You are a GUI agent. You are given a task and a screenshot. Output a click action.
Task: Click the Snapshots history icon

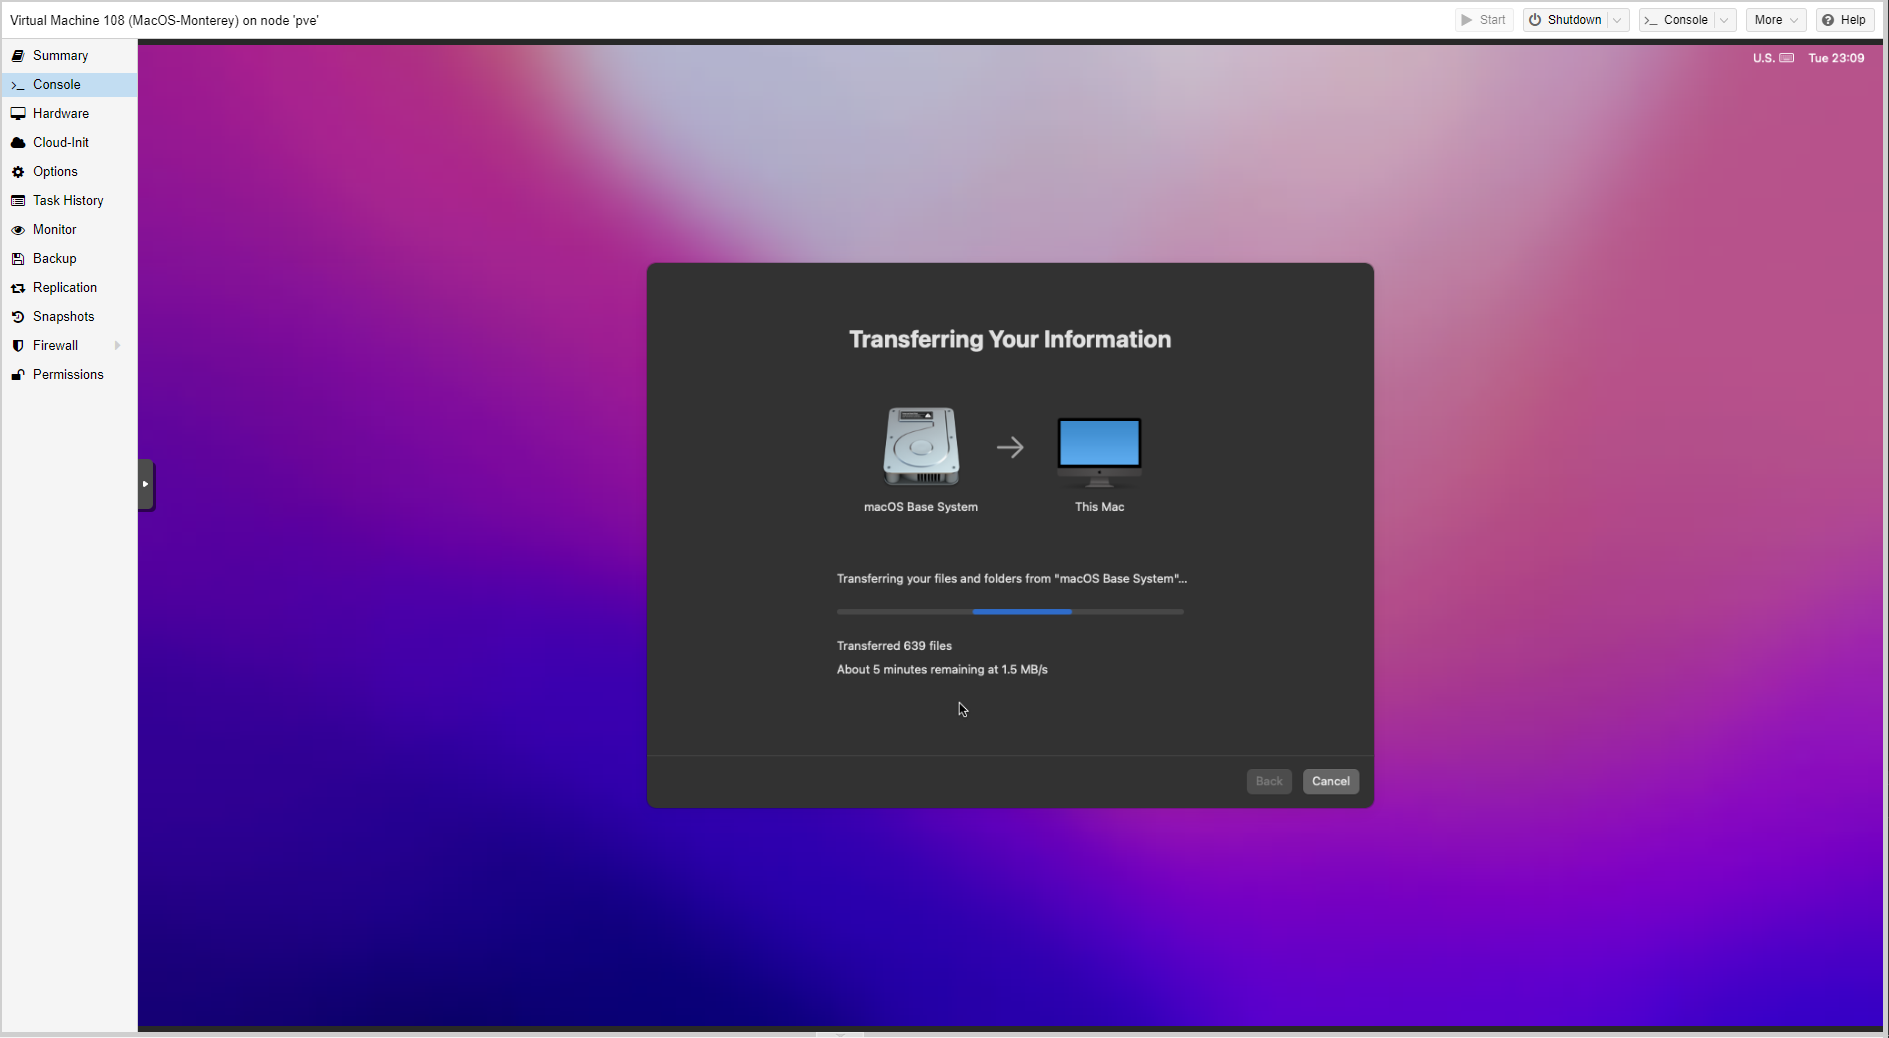[x=18, y=317]
